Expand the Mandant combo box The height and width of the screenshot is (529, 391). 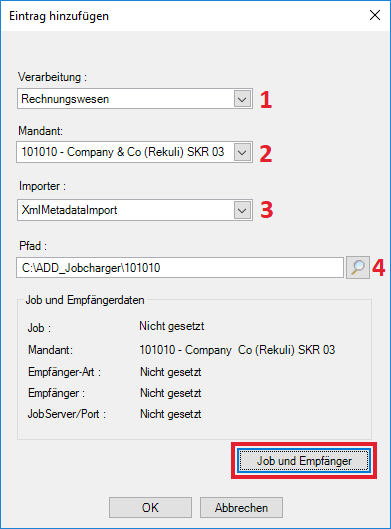[x=134, y=152]
